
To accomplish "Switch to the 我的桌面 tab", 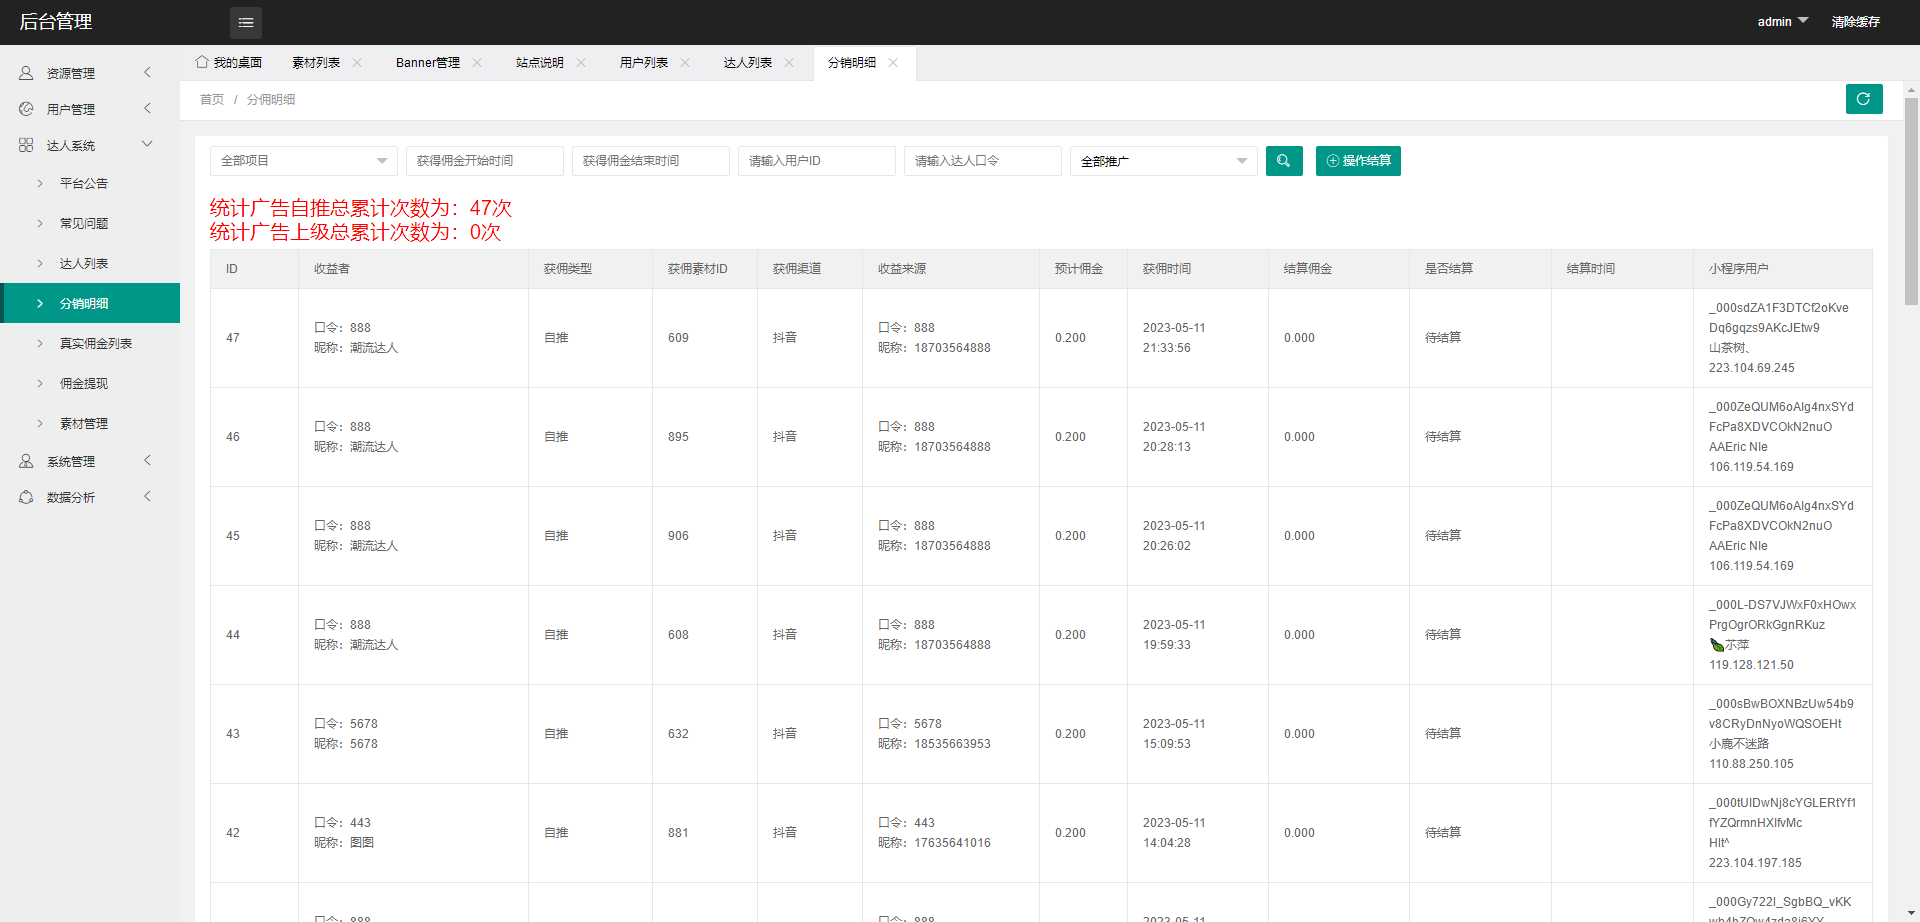I will pyautogui.click(x=229, y=62).
